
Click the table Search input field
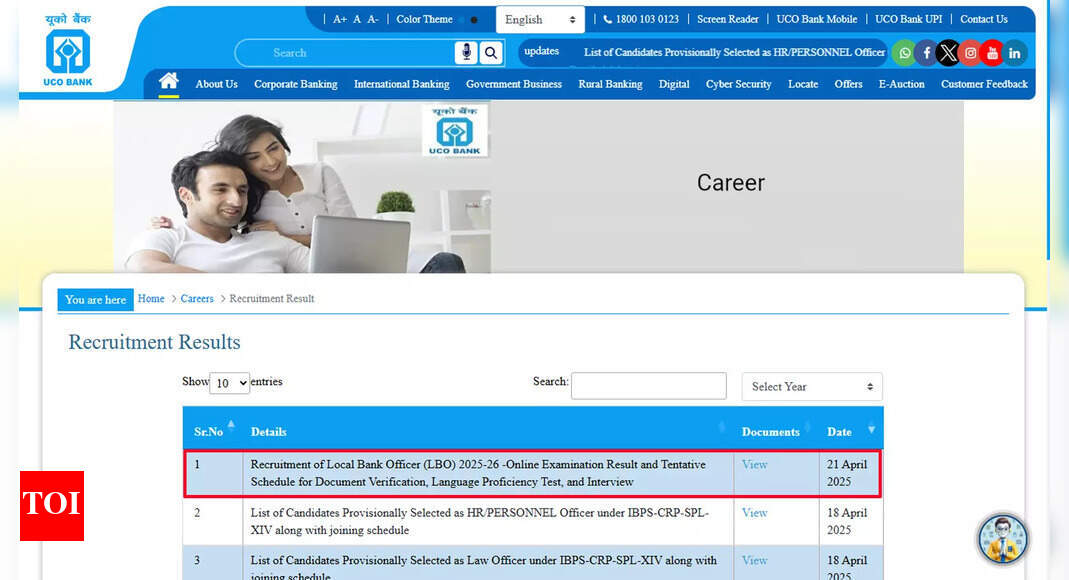pos(648,386)
